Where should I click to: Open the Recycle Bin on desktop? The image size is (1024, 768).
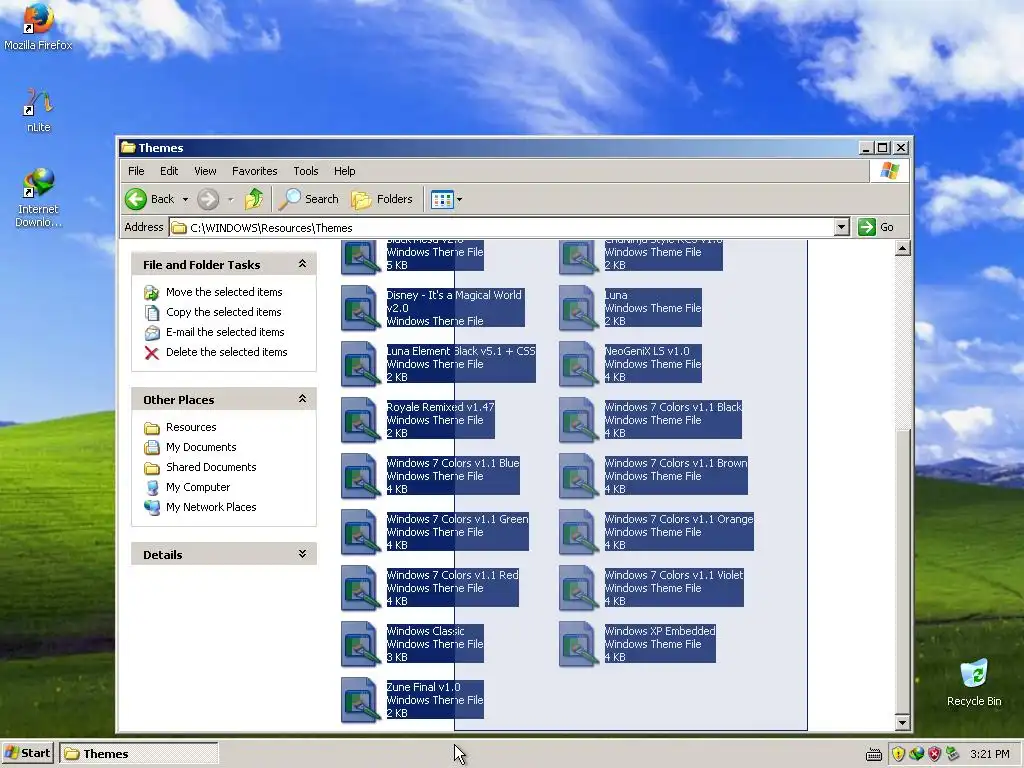tap(974, 682)
